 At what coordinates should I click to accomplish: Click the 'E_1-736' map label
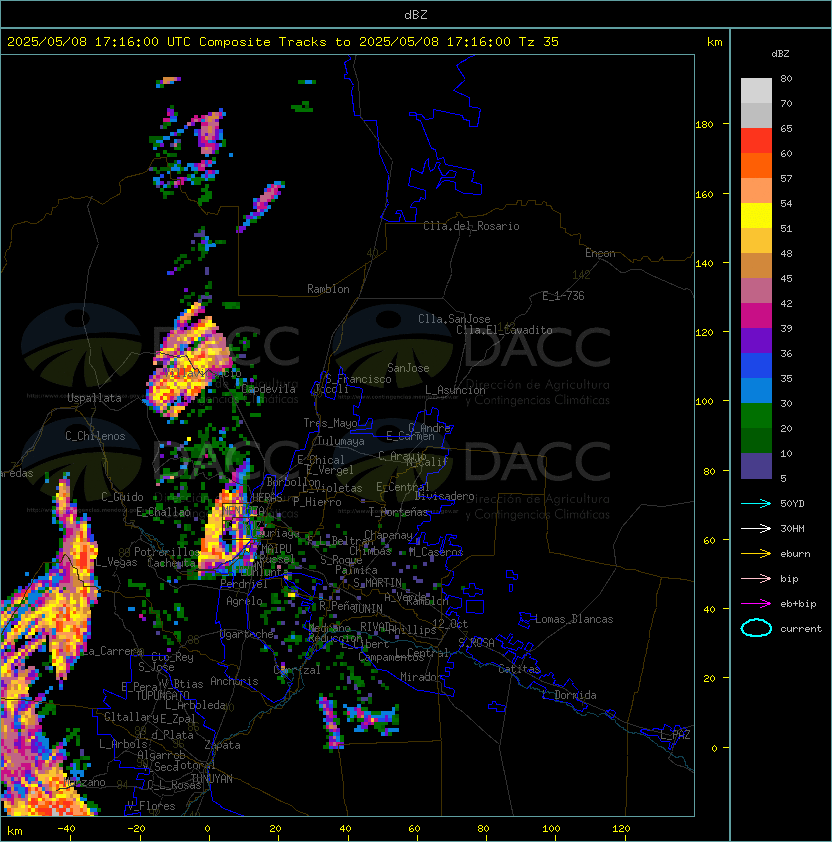tap(563, 296)
